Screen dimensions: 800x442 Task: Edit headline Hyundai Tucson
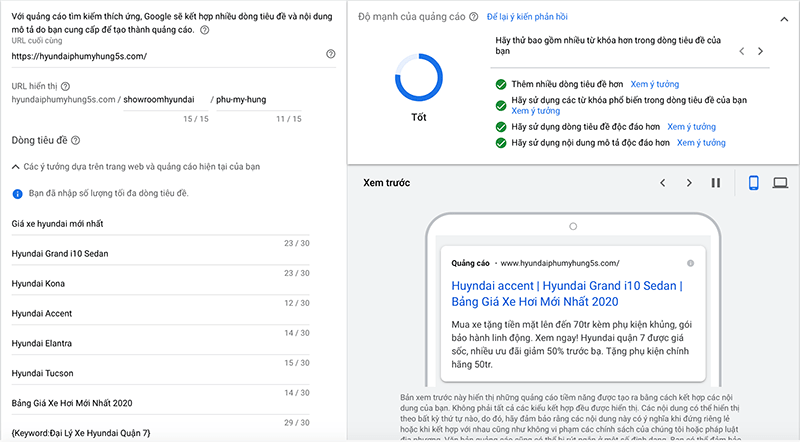pos(160,374)
